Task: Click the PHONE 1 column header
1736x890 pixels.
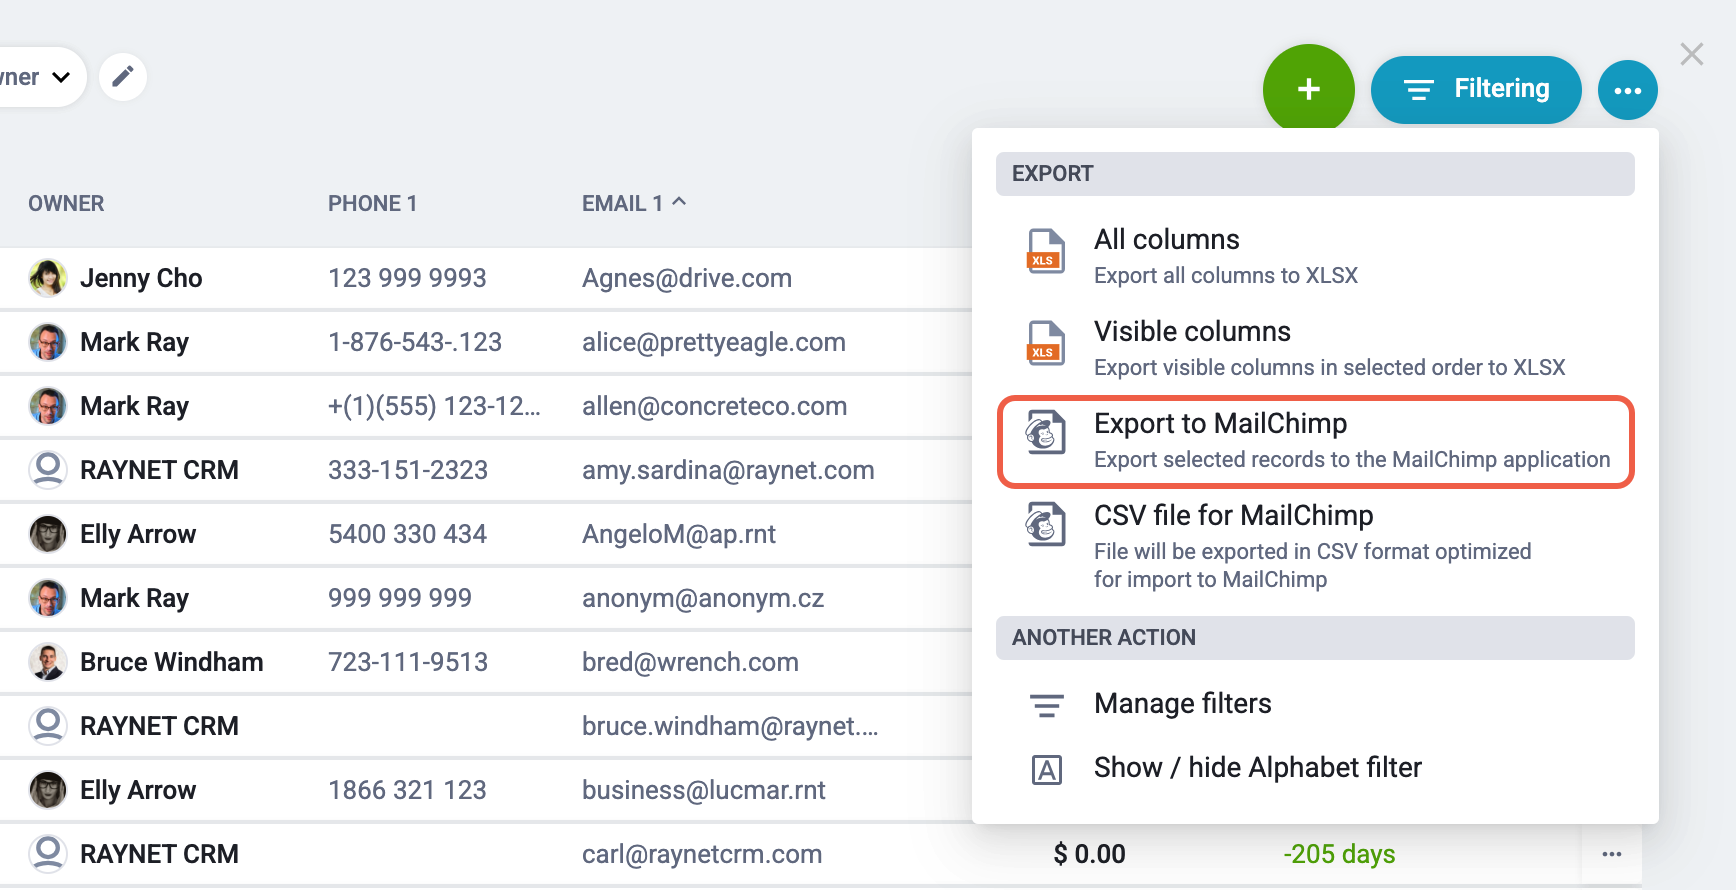Action: pyautogui.click(x=372, y=203)
